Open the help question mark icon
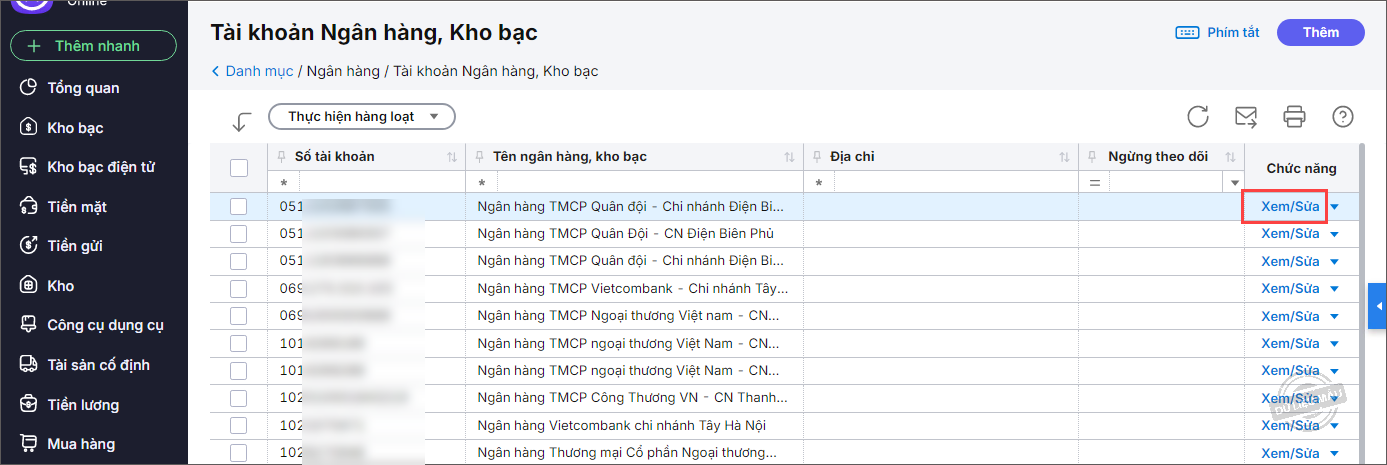The height and width of the screenshot is (465, 1387). pyautogui.click(x=1343, y=117)
